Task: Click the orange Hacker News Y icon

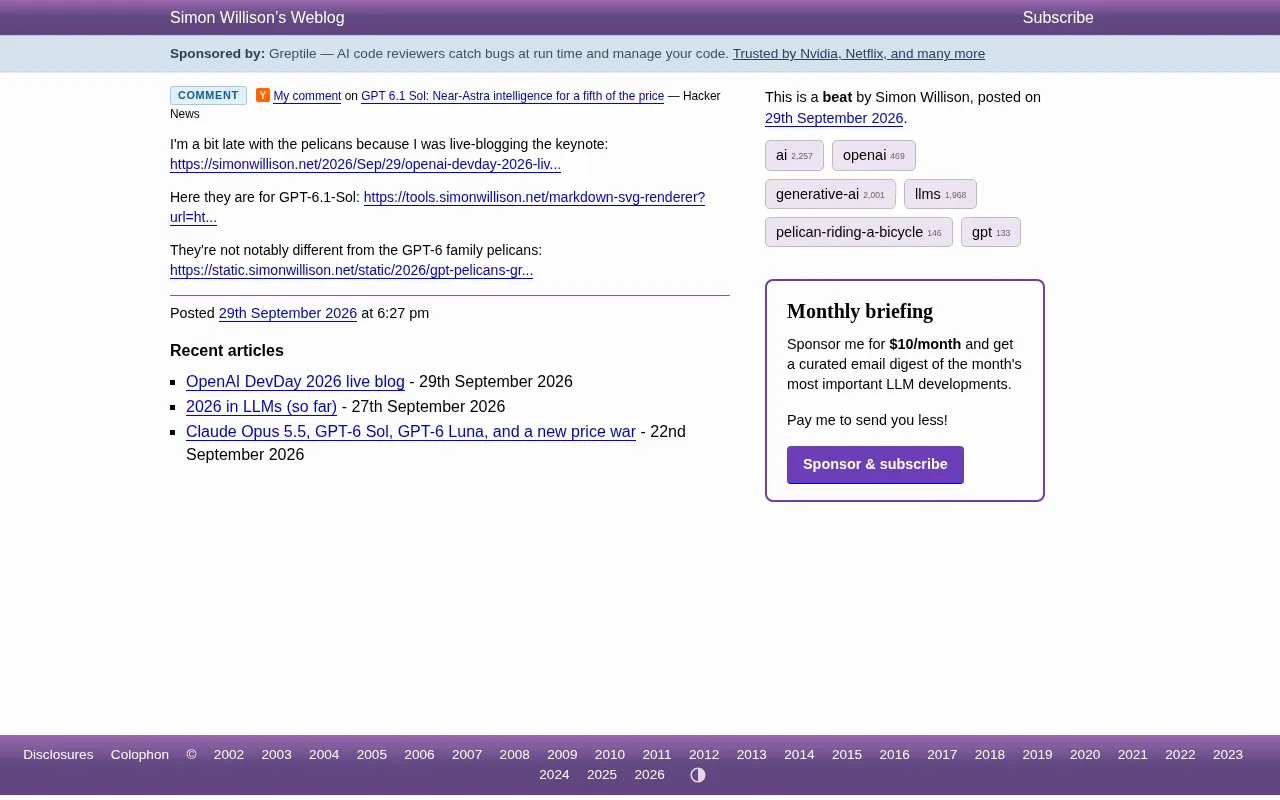Action: (263, 95)
